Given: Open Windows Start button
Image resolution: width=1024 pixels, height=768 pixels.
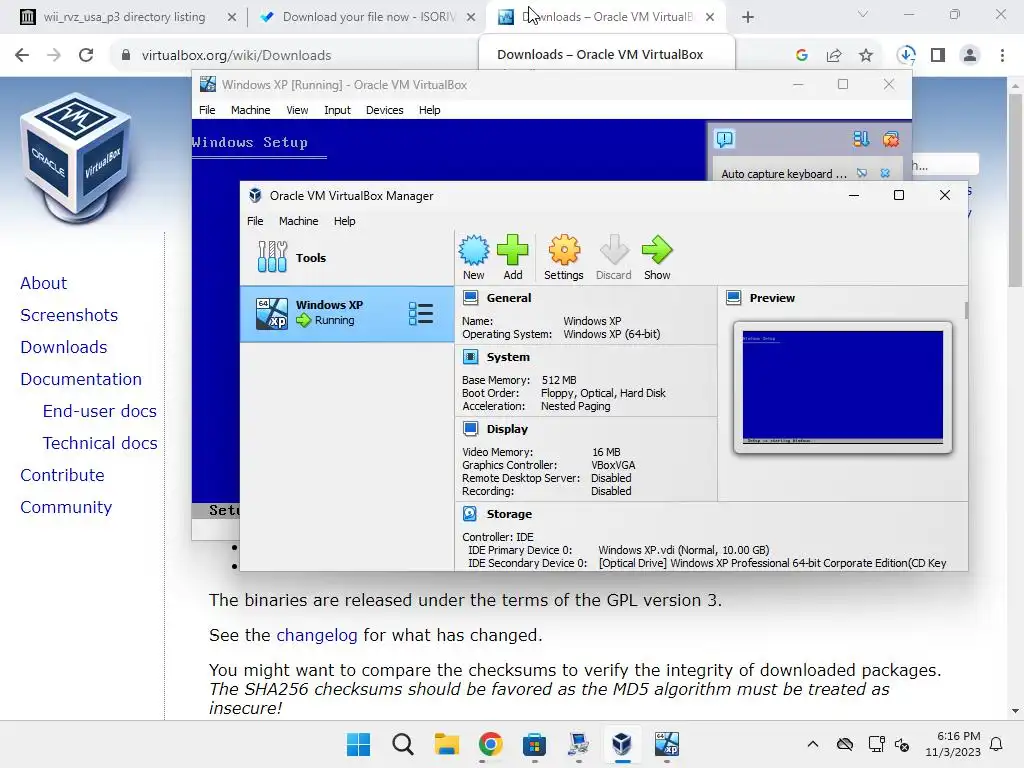Looking at the screenshot, I should [358, 744].
